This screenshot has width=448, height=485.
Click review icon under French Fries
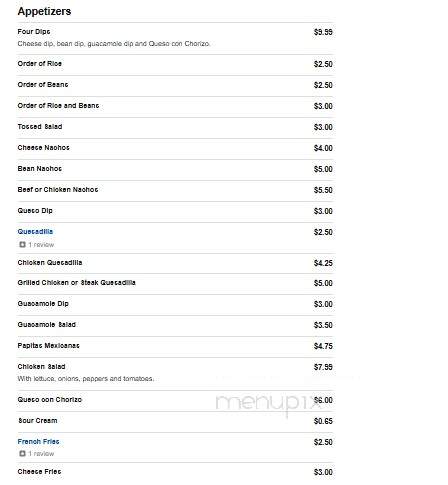tap(22, 454)
